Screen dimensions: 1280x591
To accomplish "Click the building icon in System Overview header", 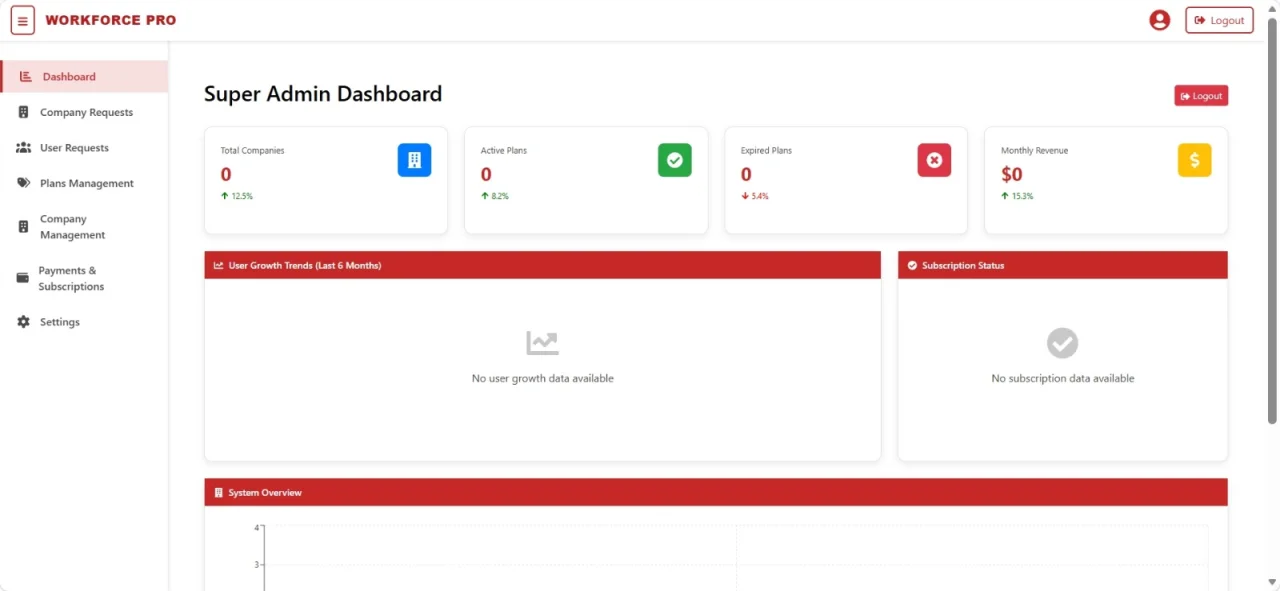I will [x=219, y=493].
